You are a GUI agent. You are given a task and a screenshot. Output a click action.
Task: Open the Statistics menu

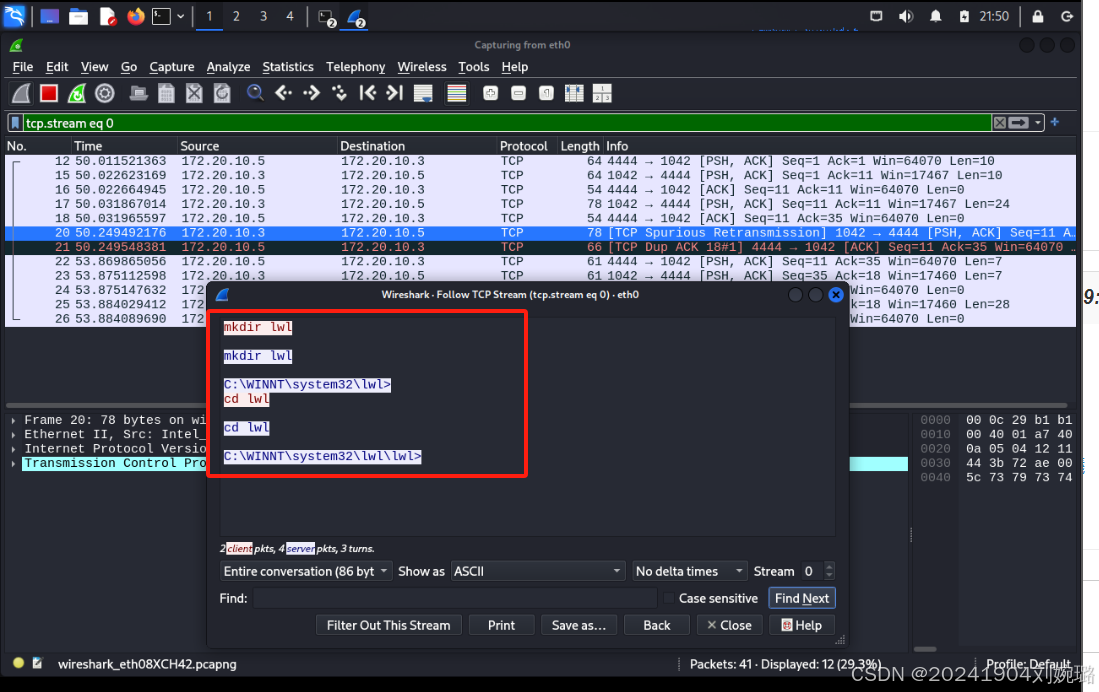click(x=288, y=67)
